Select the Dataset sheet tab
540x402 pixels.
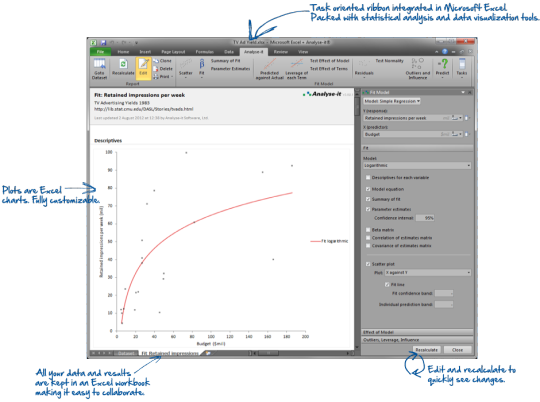pyautogui.click(x=126, y=353)
